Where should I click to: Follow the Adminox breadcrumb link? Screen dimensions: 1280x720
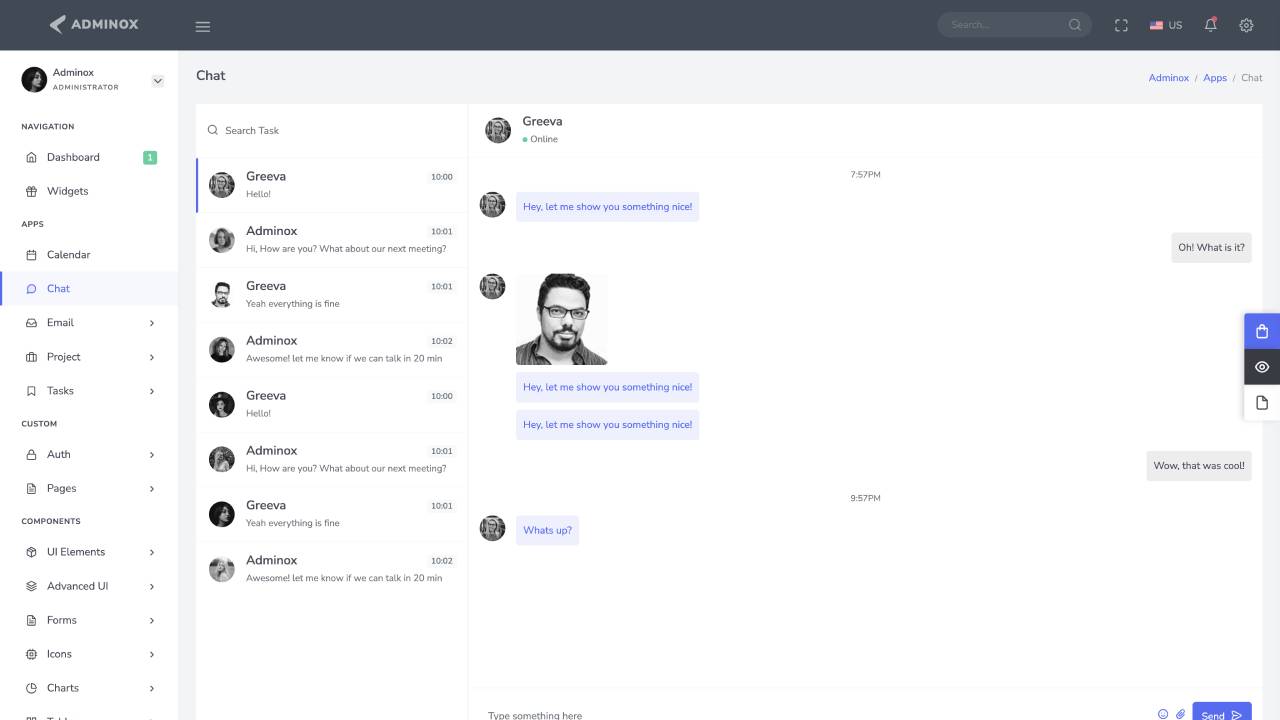[x=1168, y=77]
